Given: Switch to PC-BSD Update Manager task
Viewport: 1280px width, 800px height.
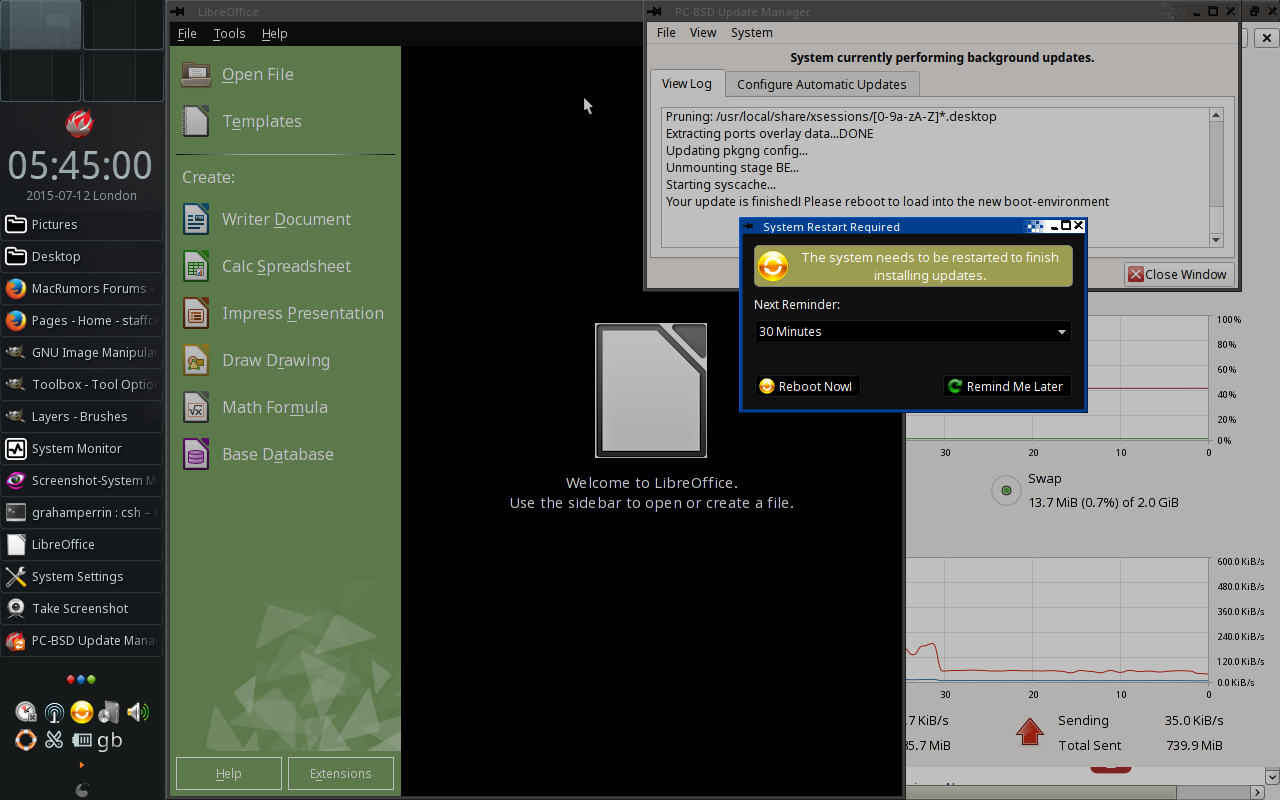Looking at the screenshot, I should 81,641.
